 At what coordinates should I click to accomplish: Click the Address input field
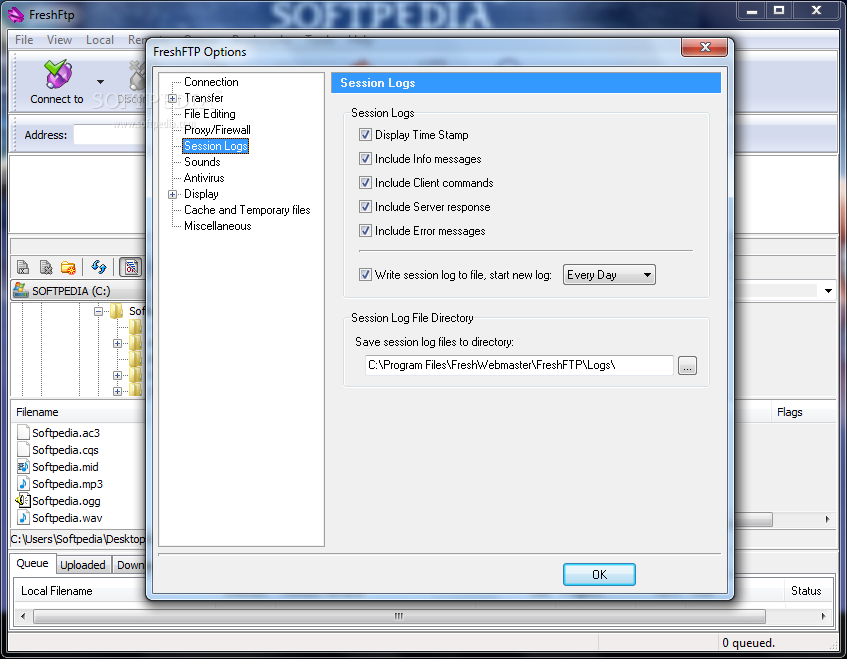click(110, 135)
